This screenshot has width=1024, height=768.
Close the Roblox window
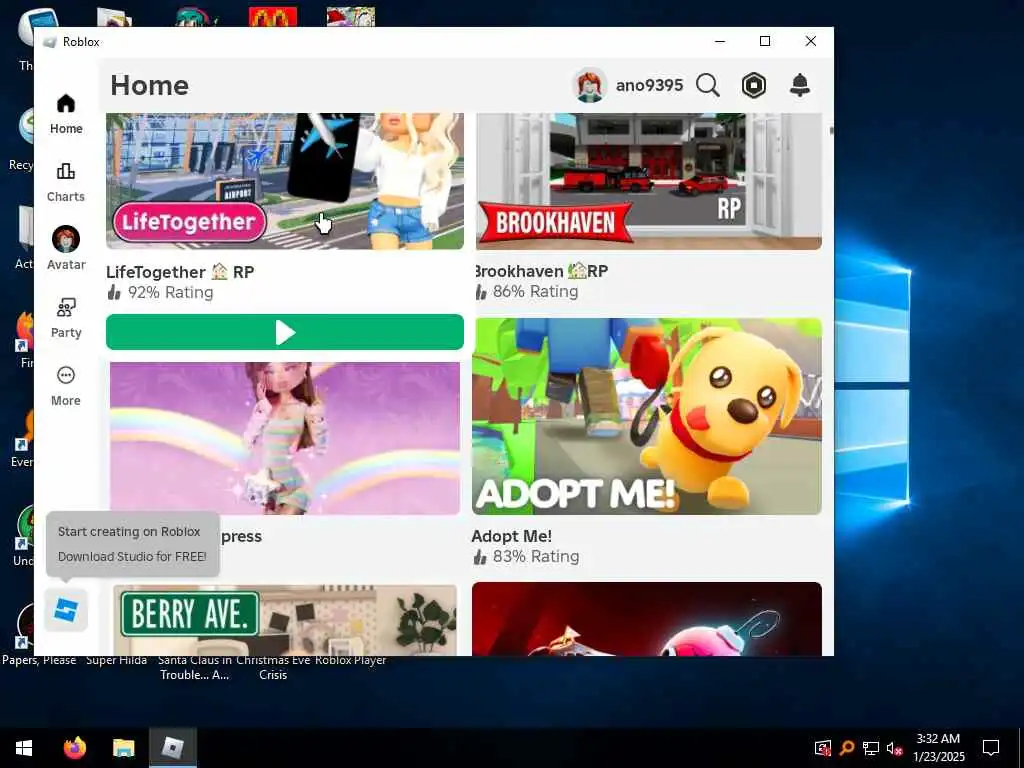click(x=810, y=41)
